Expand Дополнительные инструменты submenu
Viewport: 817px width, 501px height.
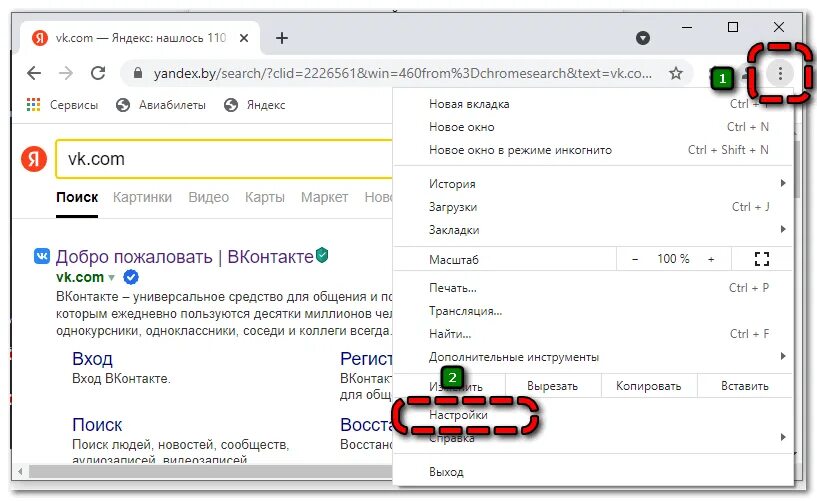(593, 357)
